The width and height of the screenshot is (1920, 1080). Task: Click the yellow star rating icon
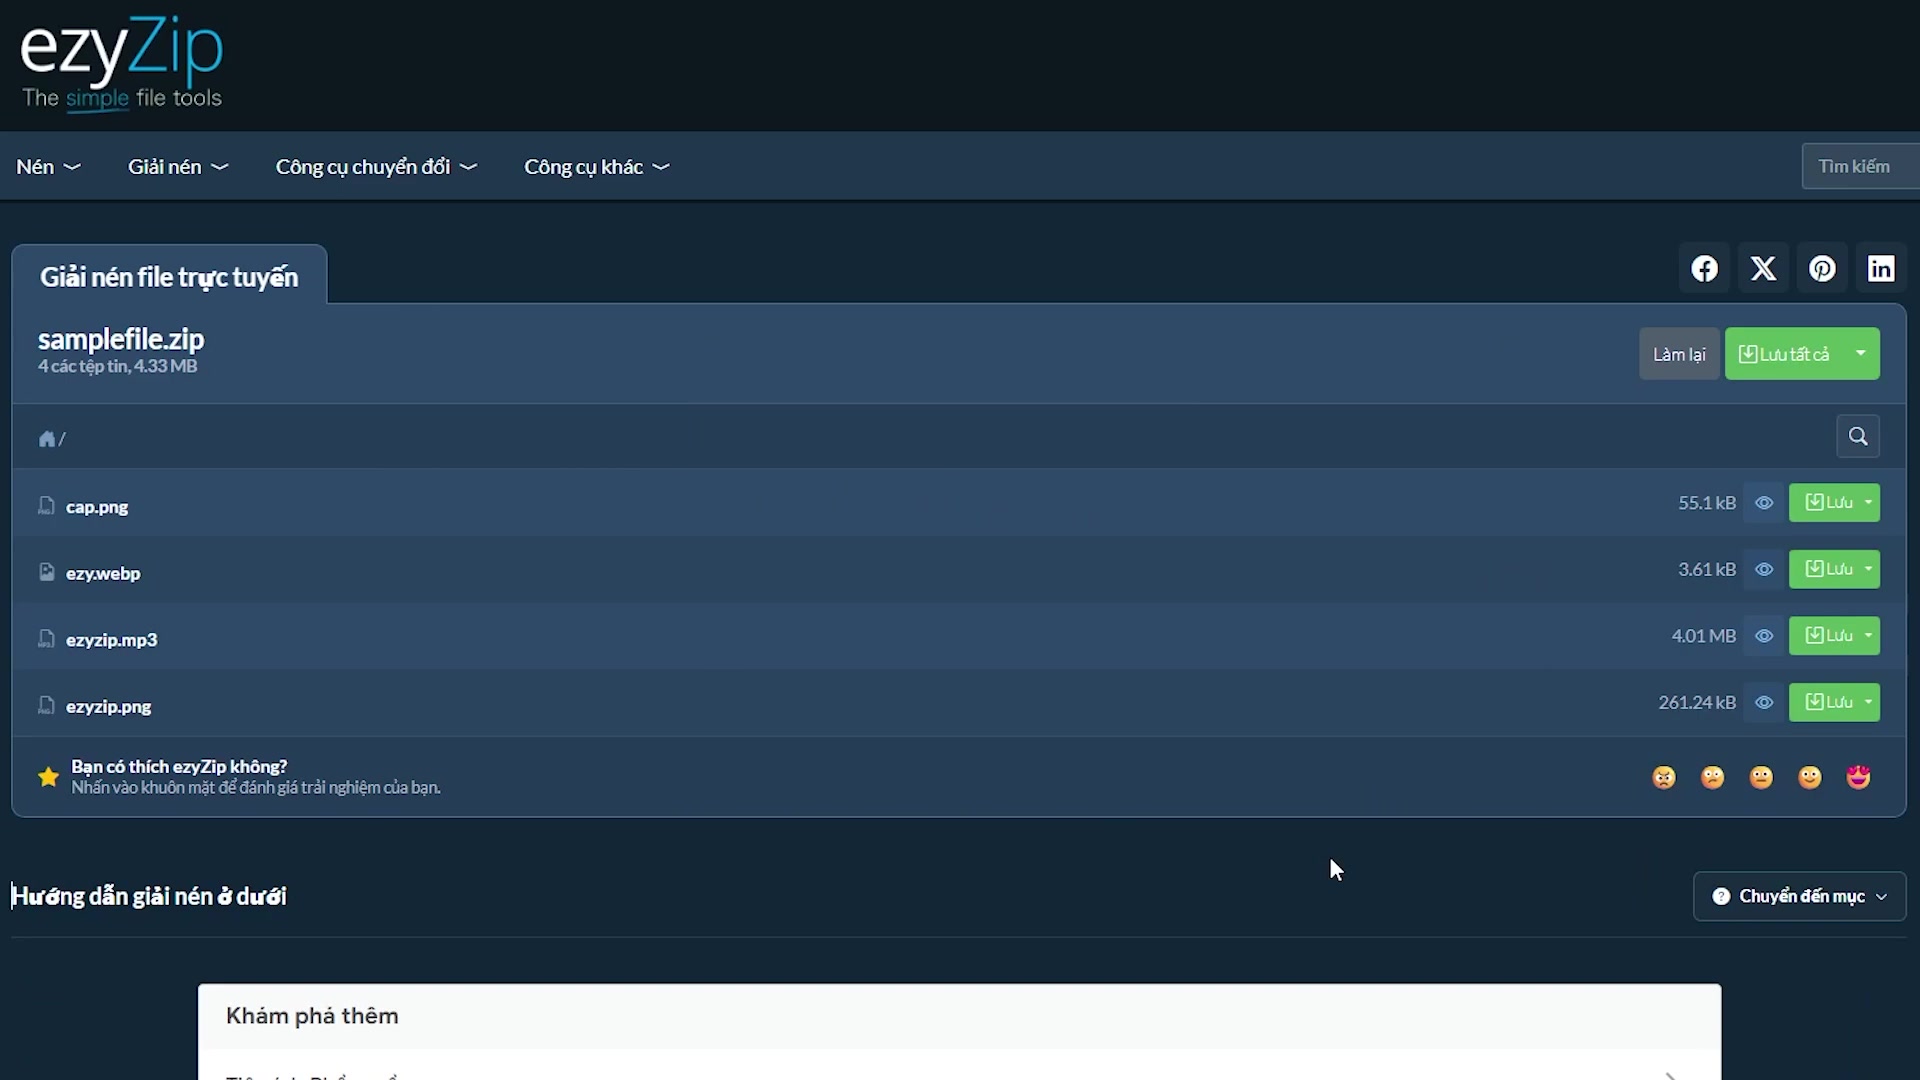tap(48, 777)
